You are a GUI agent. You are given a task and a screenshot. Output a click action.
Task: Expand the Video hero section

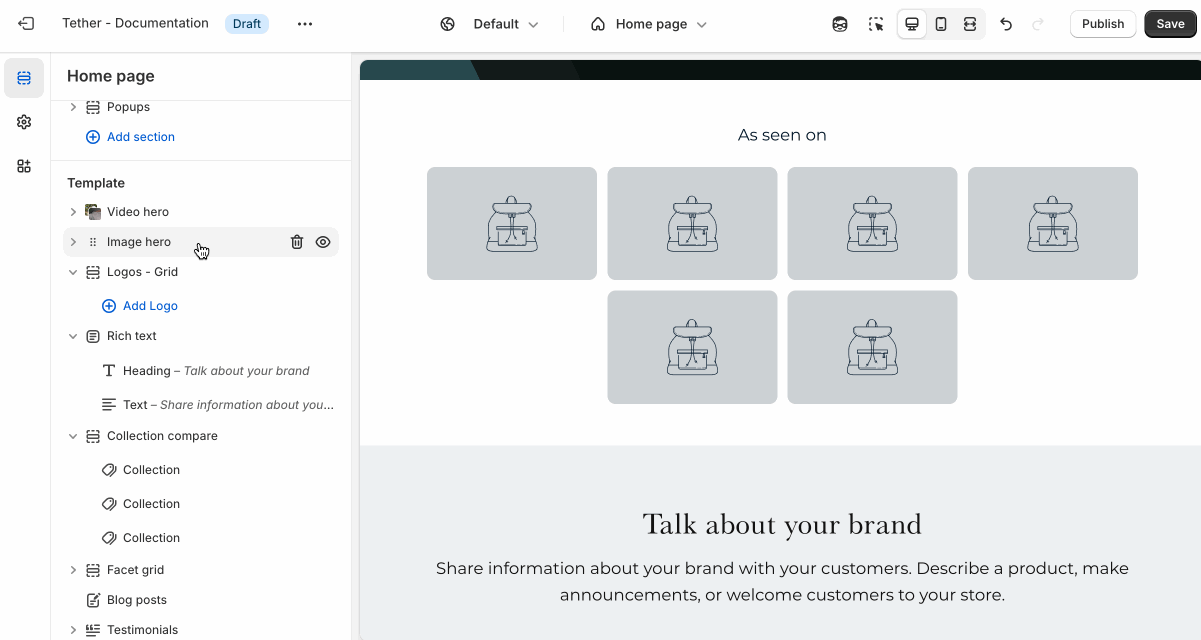click(73, 212)
